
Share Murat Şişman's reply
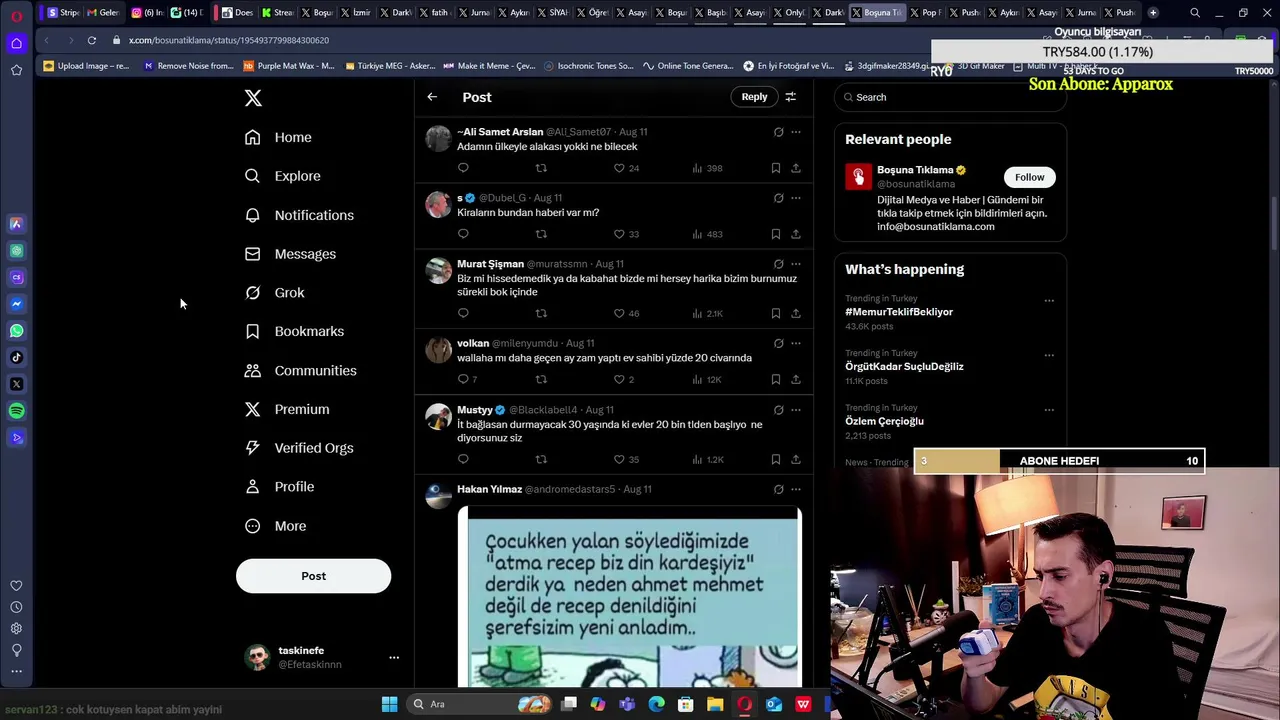796,313
